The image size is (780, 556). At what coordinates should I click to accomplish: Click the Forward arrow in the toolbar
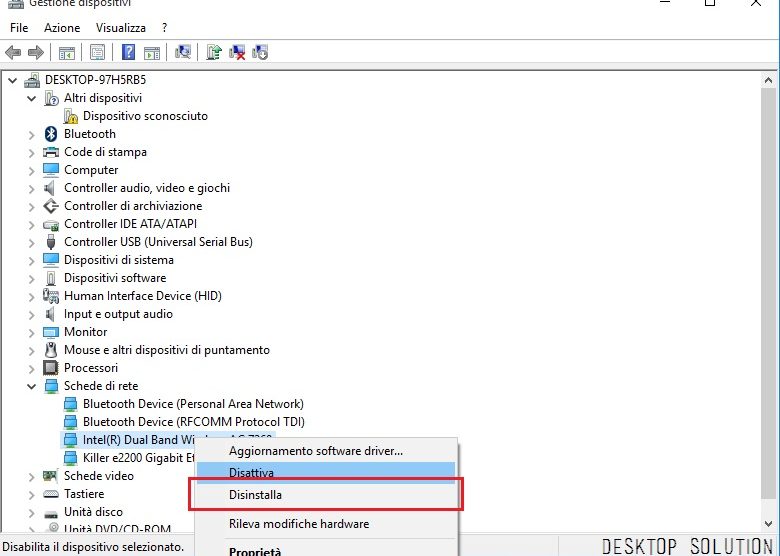(x=36, y=52)
